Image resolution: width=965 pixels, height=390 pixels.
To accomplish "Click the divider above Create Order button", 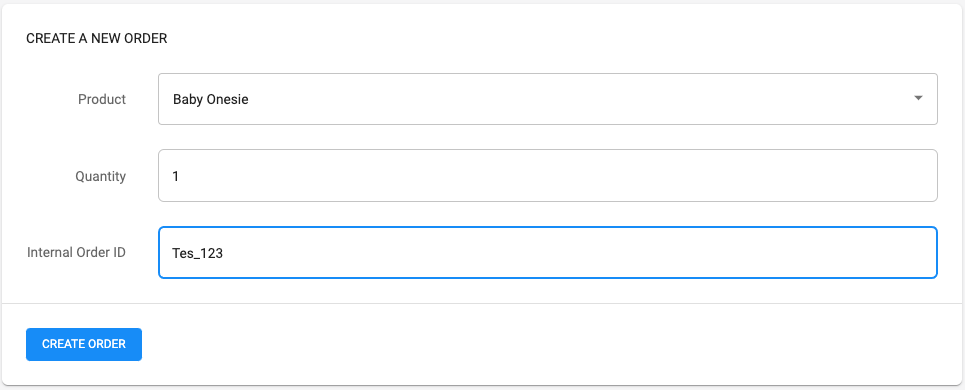I will coord(482,303).
